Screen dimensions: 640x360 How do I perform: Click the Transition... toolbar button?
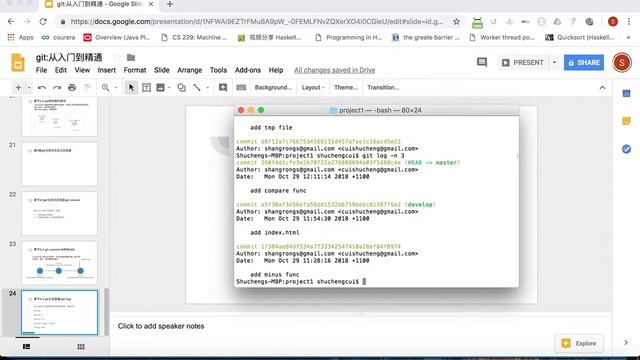click(x=383, y=87)
